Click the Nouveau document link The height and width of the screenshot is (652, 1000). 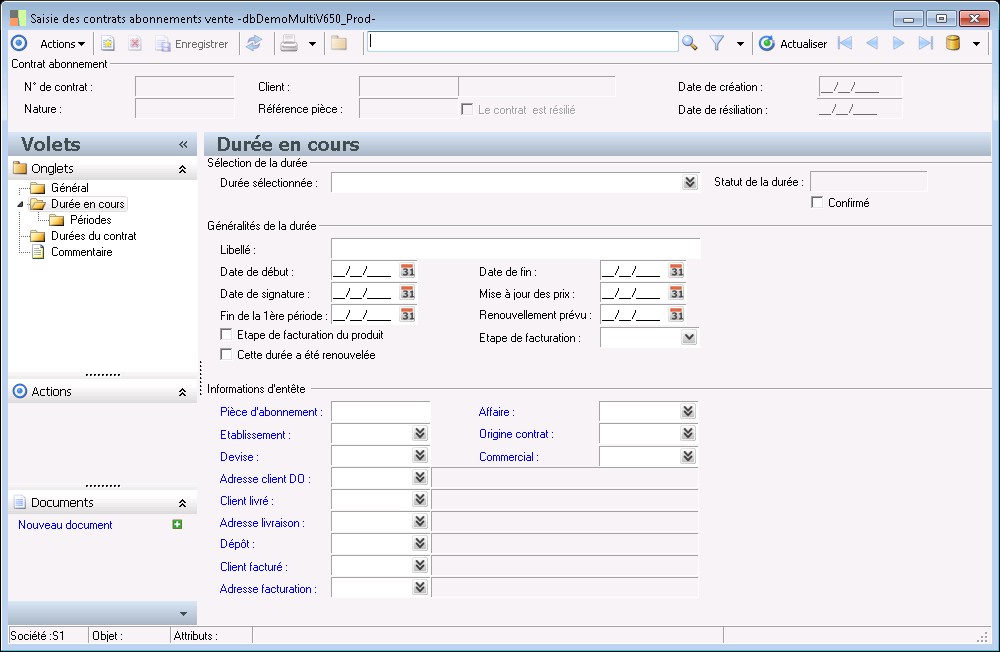(65, 525)
